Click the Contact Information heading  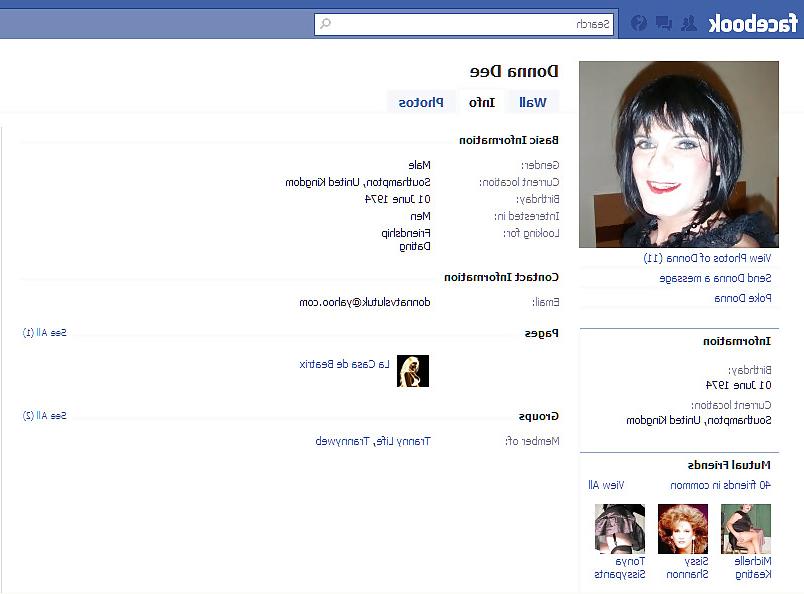501,277
